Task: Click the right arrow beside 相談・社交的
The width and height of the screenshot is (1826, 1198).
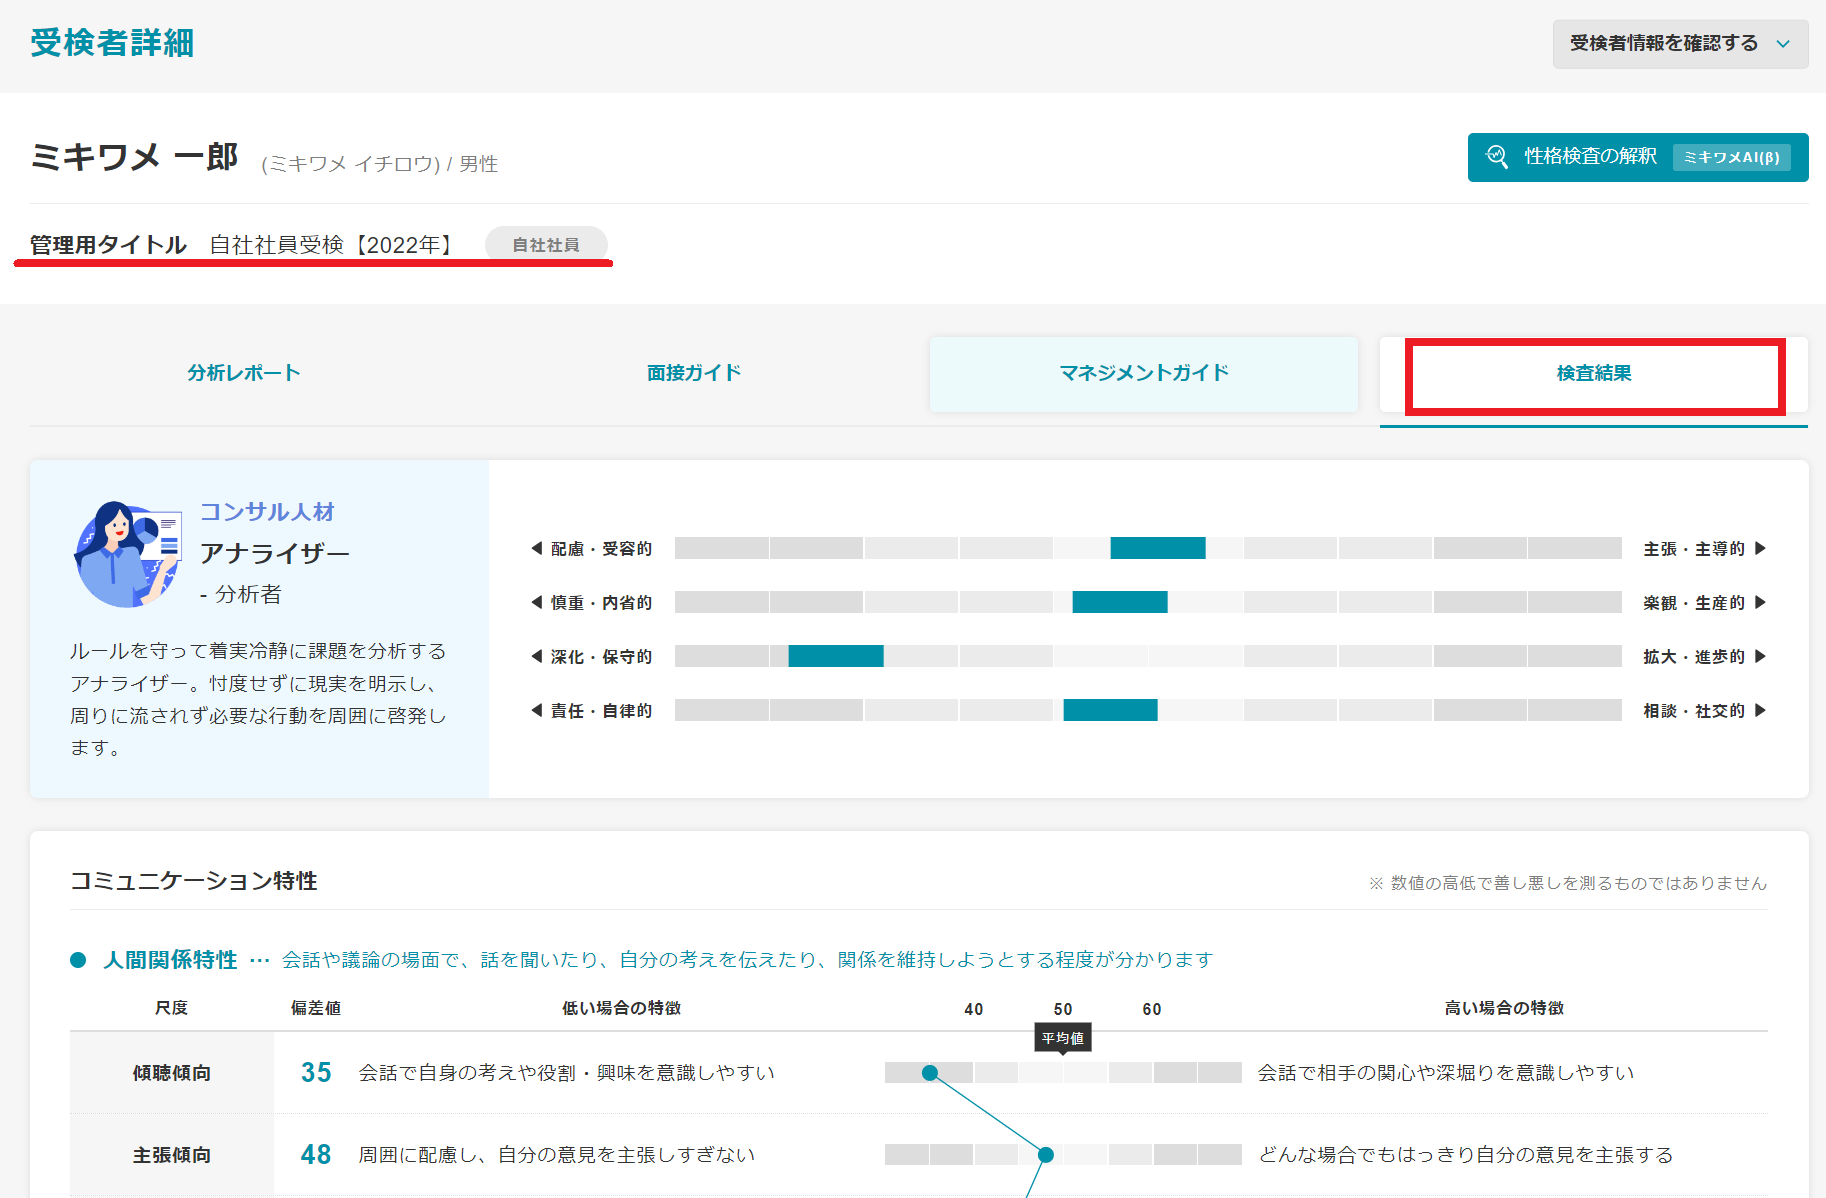Action: coord(1760,710)
